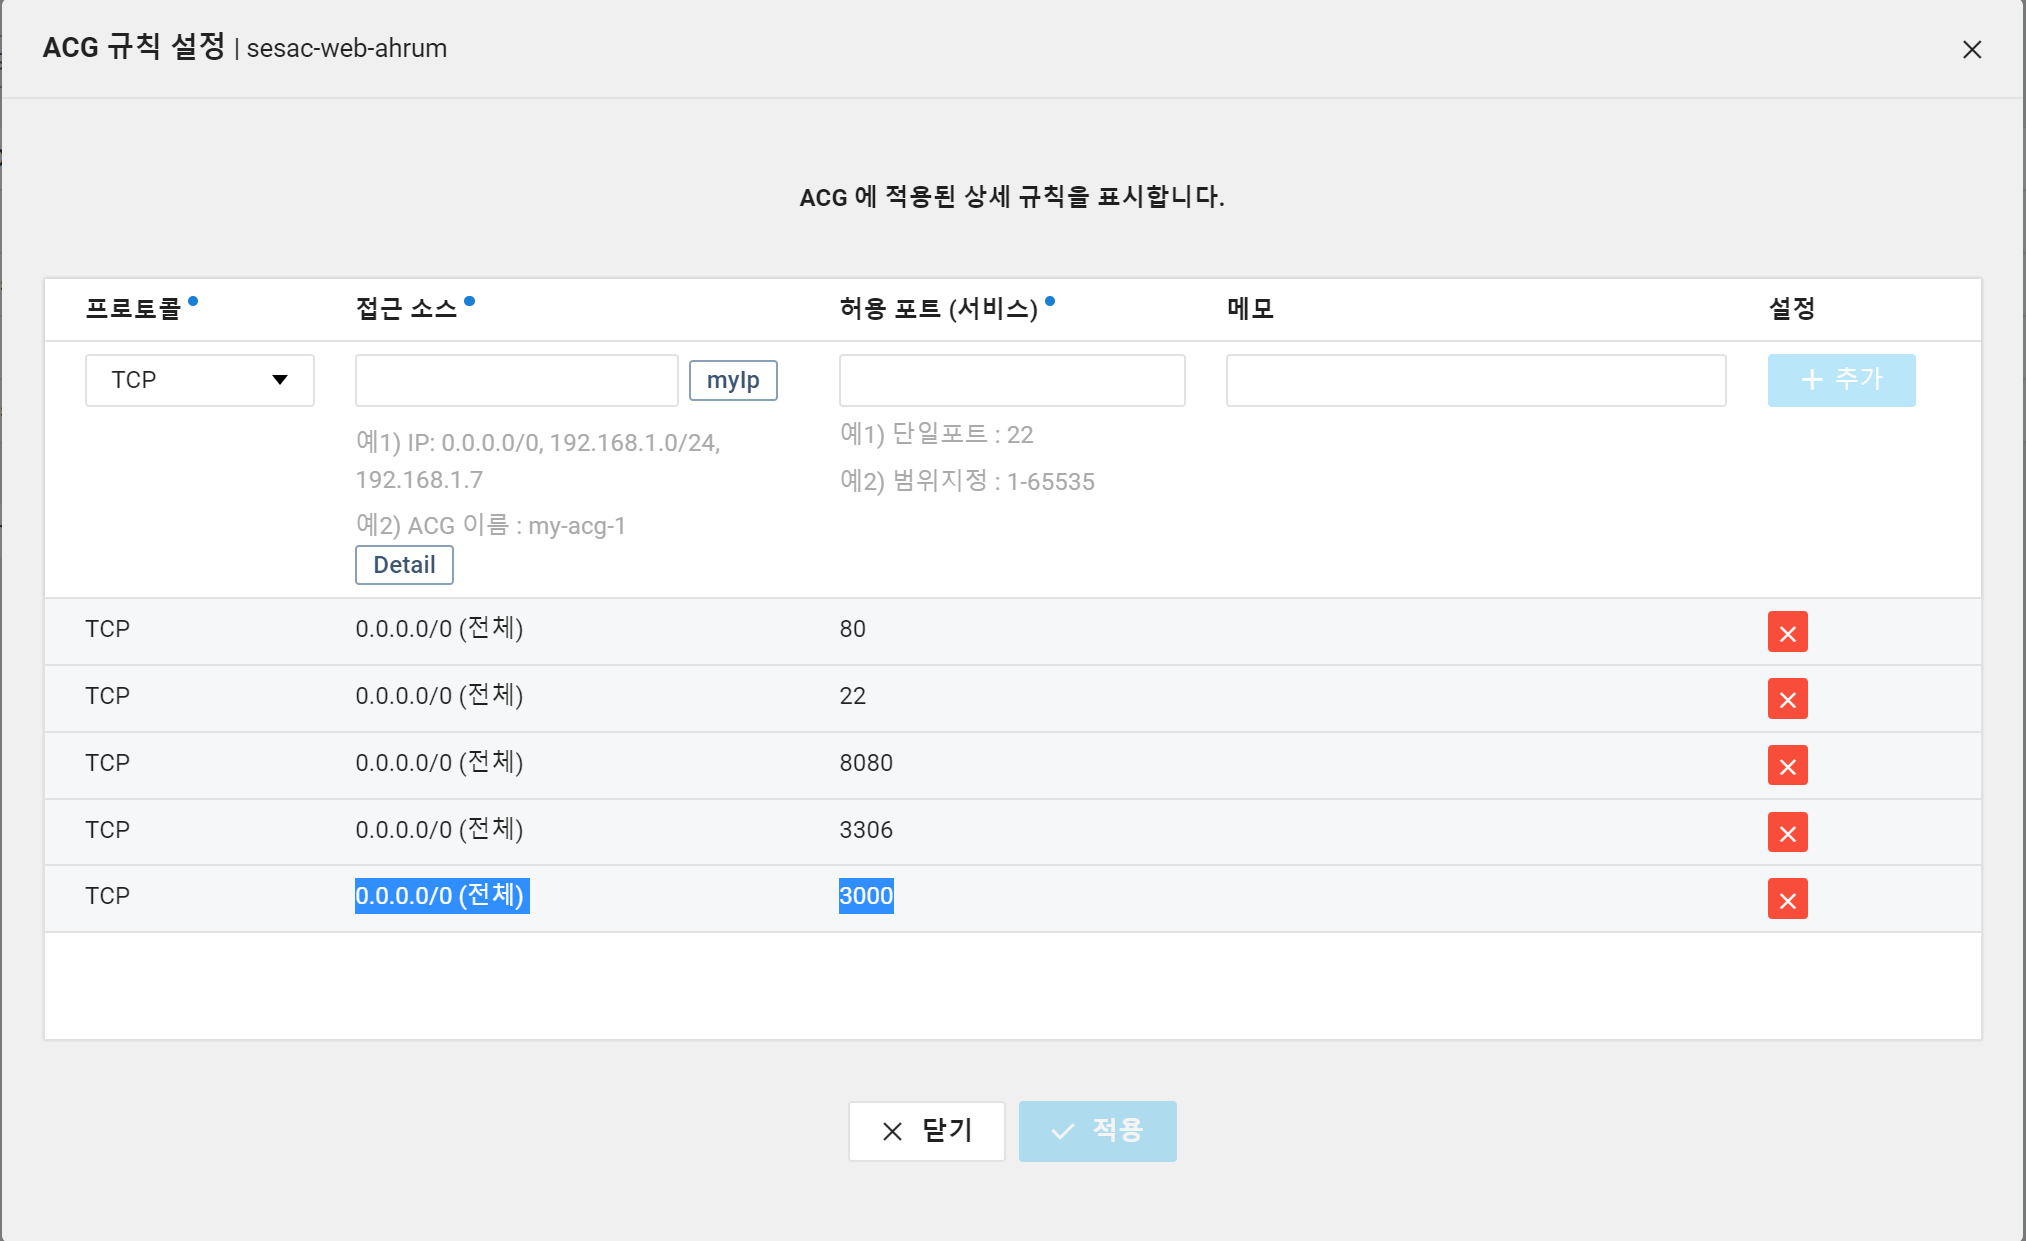Click the 추가 add rule button
Image resolution: width=2026 pixels, height=1241 pixels.
1841,380
